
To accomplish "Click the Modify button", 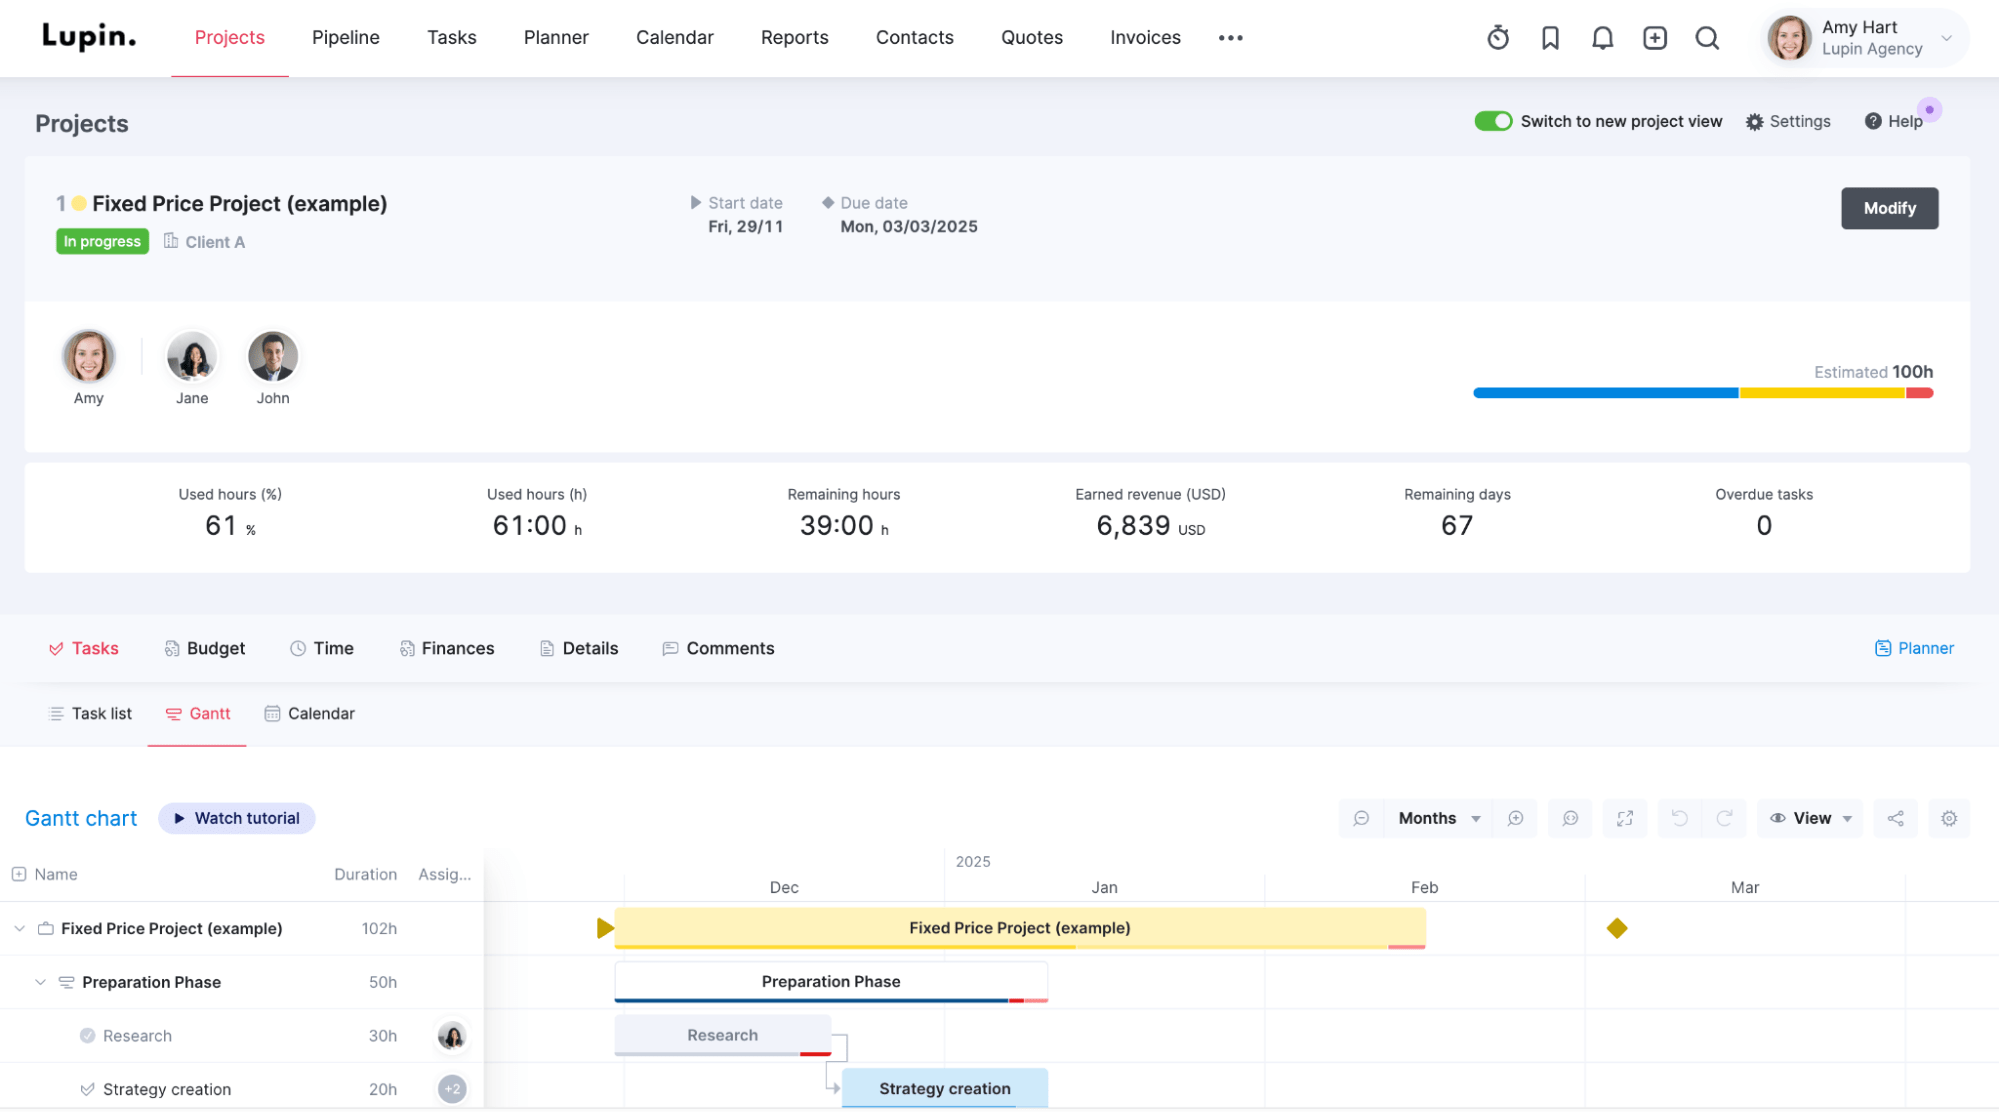I will click(1889, 208).
